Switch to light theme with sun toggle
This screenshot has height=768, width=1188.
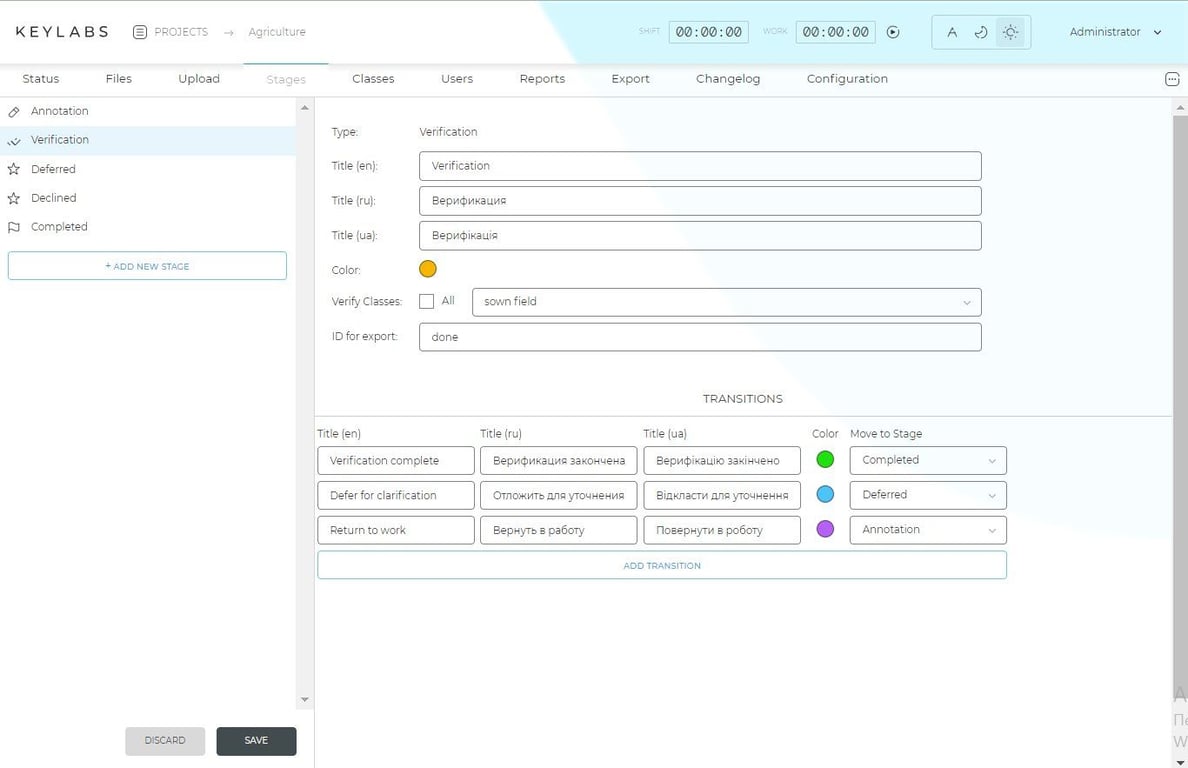coord(1010,32)
